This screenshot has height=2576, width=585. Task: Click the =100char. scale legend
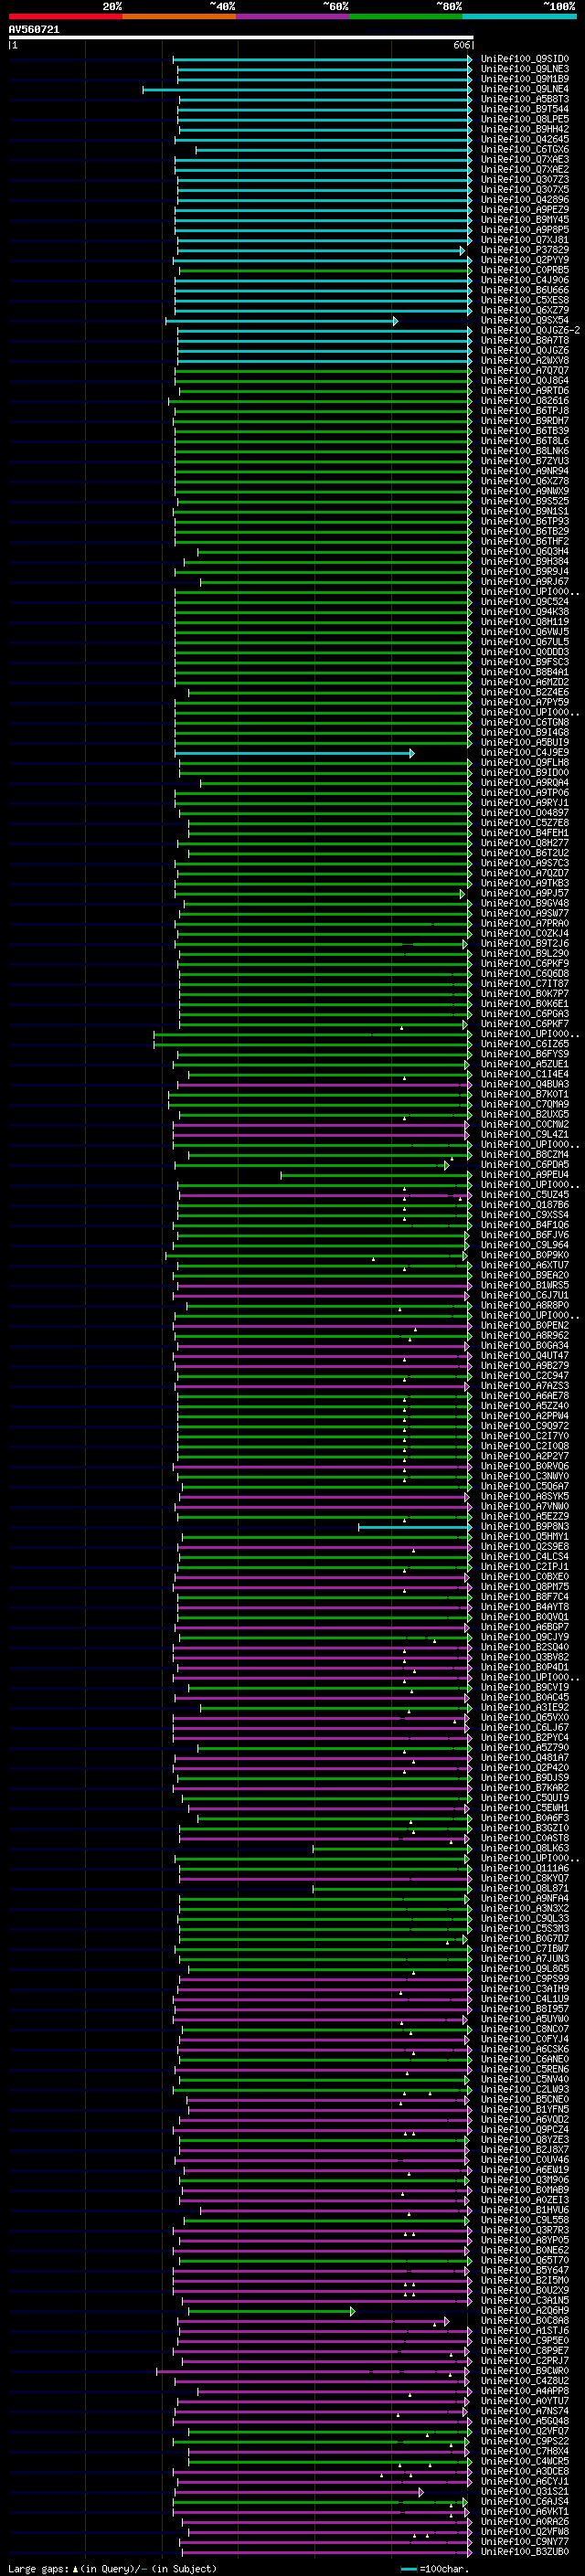(x=432, y=2568)
